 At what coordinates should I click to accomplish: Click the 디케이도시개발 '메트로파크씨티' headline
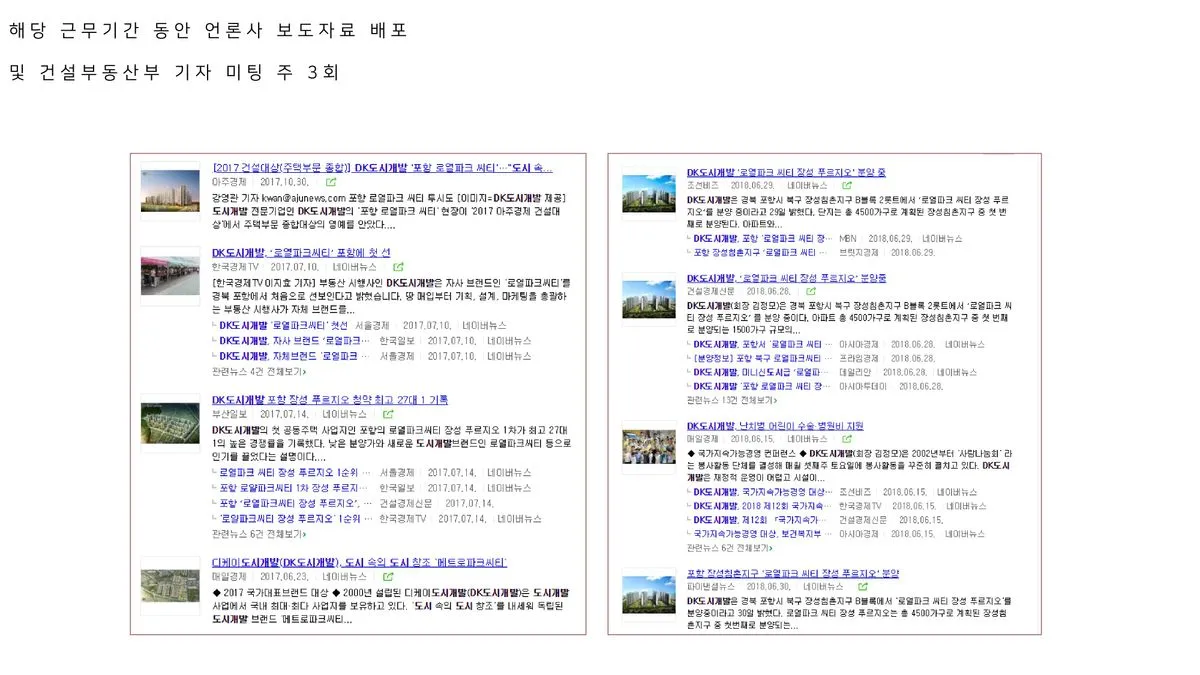(360, 561)
